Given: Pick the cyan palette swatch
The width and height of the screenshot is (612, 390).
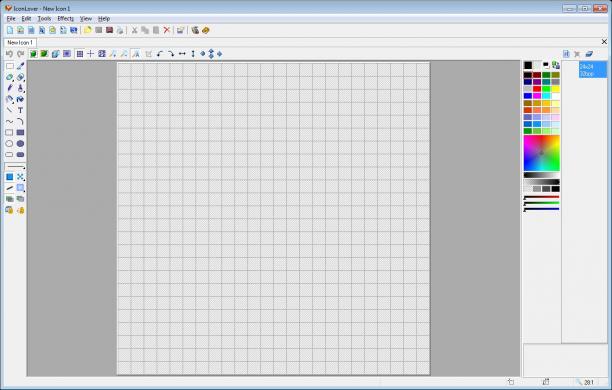Looking at the screenshot, I should pos(546,96).
